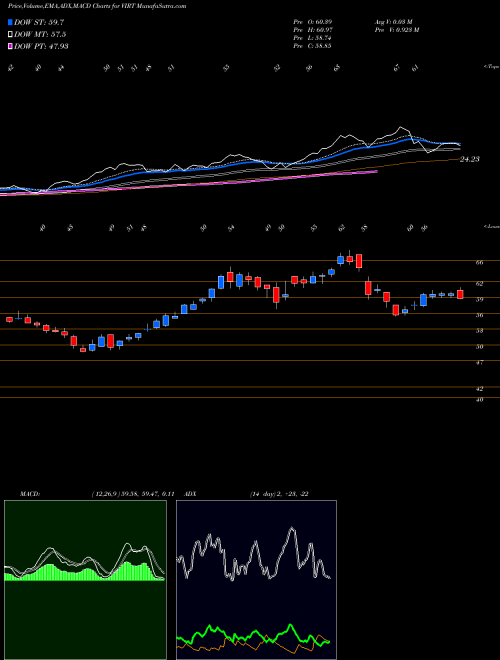The height and width of the screenshot is (660, 500).
Task: Select the 'DOW MT: 57.5' legend text
Action: click(40, 35)
